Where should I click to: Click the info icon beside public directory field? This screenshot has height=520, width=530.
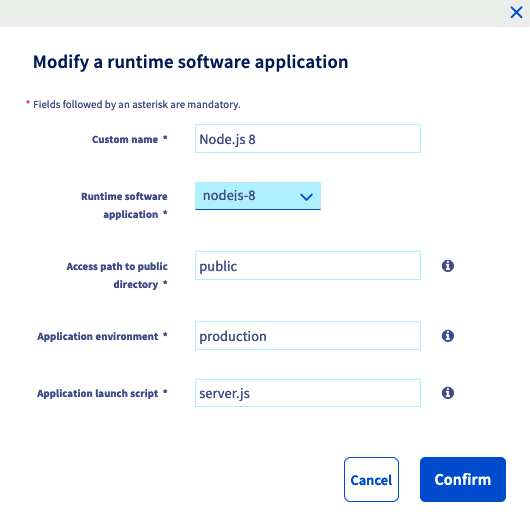click(x=448, y=266)
